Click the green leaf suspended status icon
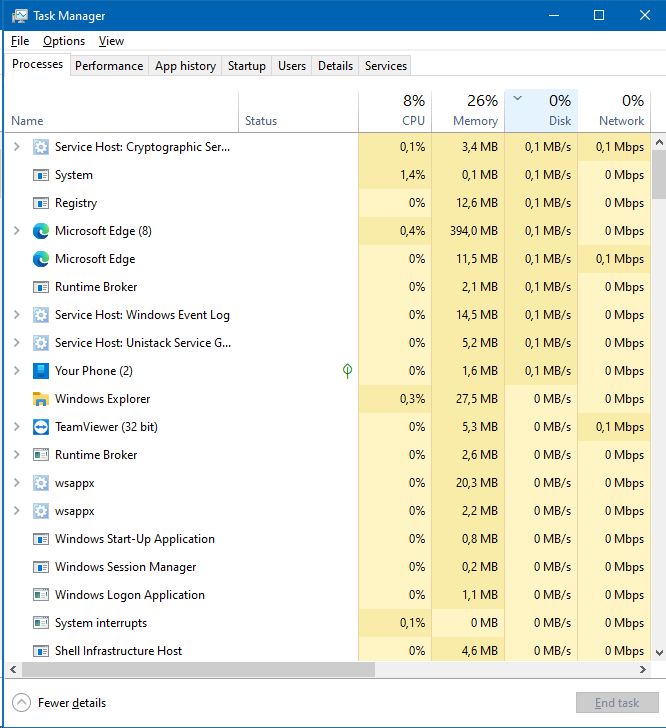The image size is (666, 728). coord(347,370)
